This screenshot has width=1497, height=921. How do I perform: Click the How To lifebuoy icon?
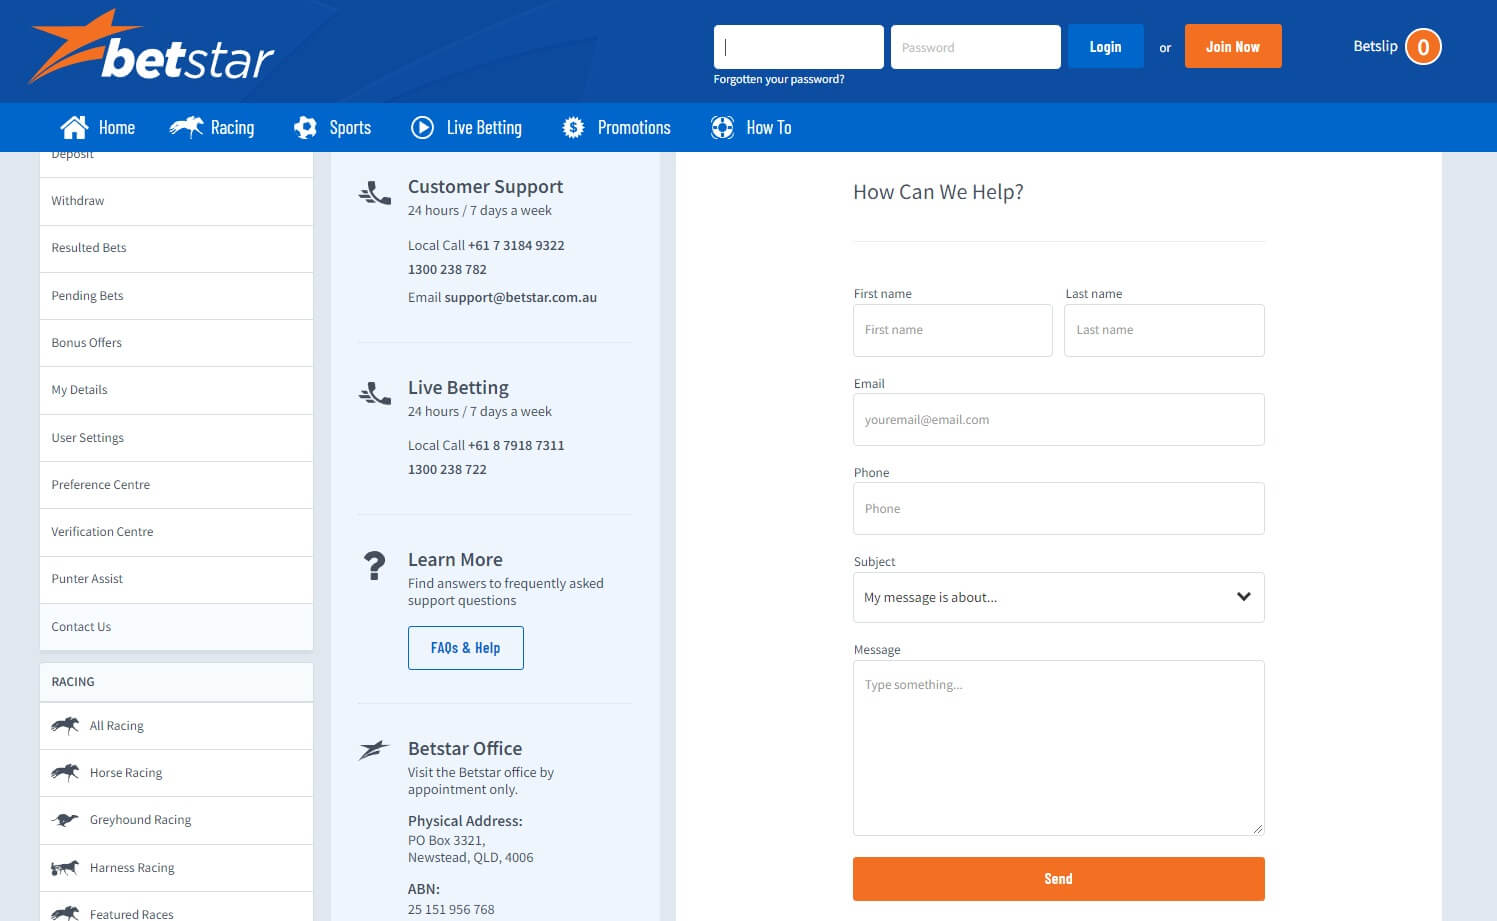[722, 127]
